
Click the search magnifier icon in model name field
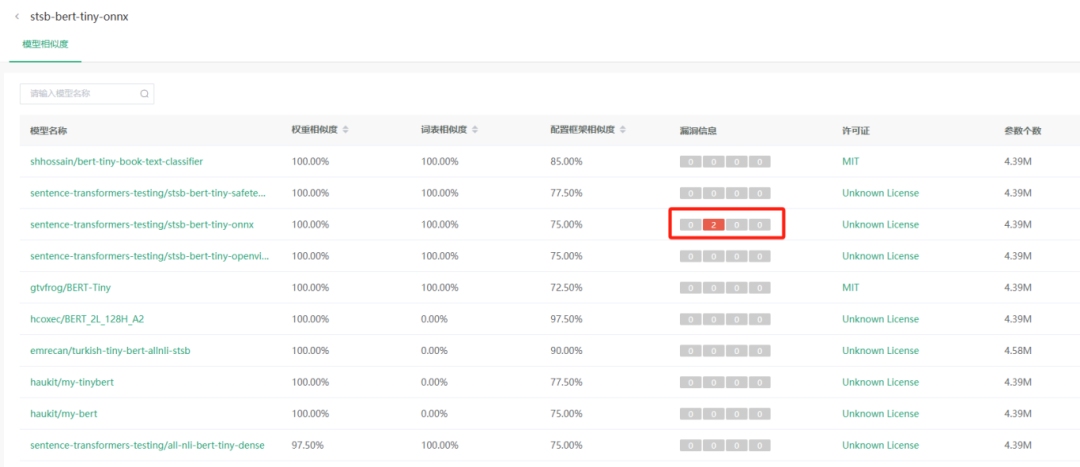[144, 94]
